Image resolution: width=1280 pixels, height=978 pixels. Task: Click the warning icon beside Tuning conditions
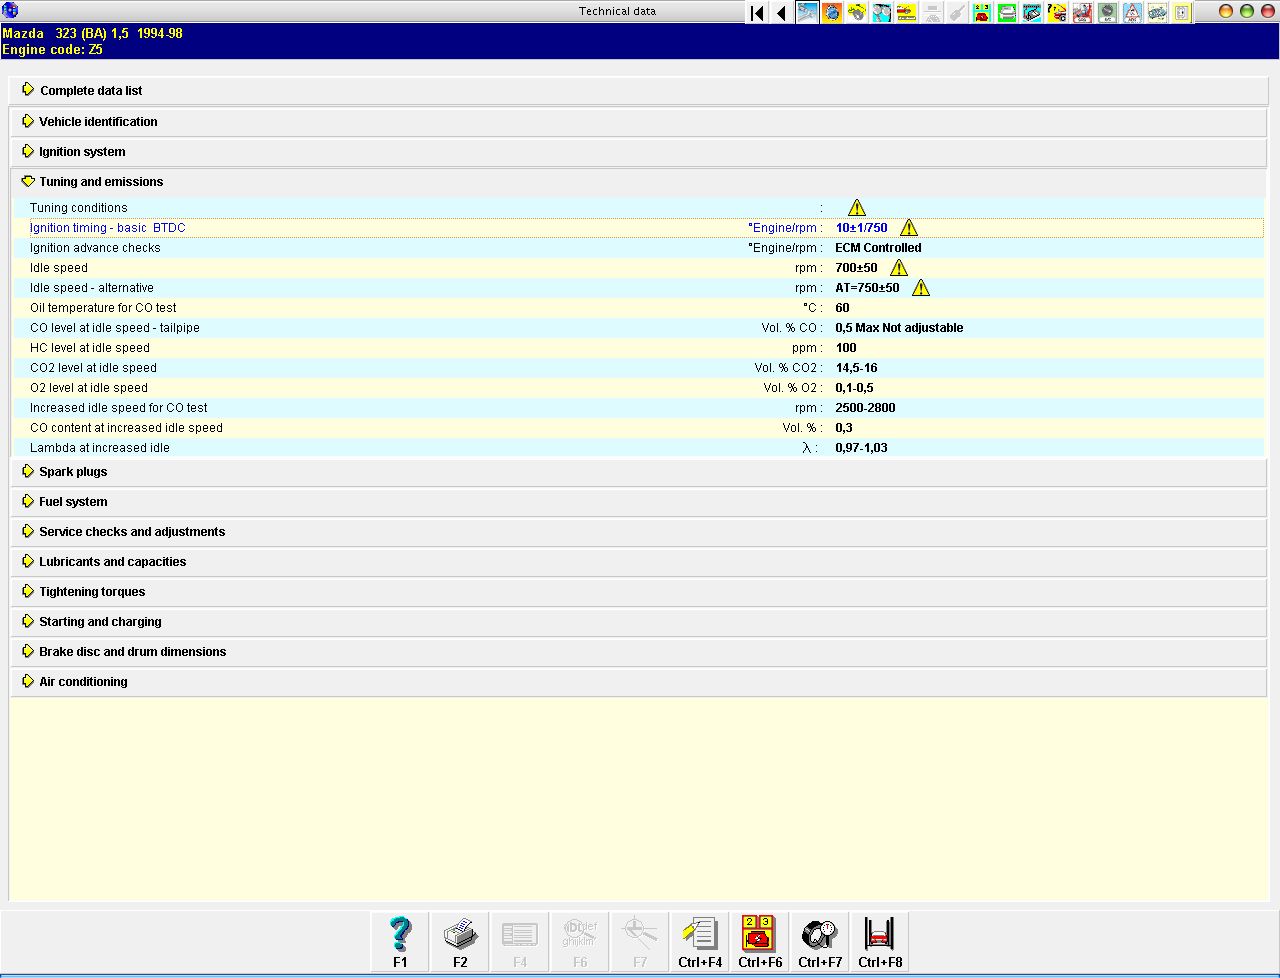857,208
